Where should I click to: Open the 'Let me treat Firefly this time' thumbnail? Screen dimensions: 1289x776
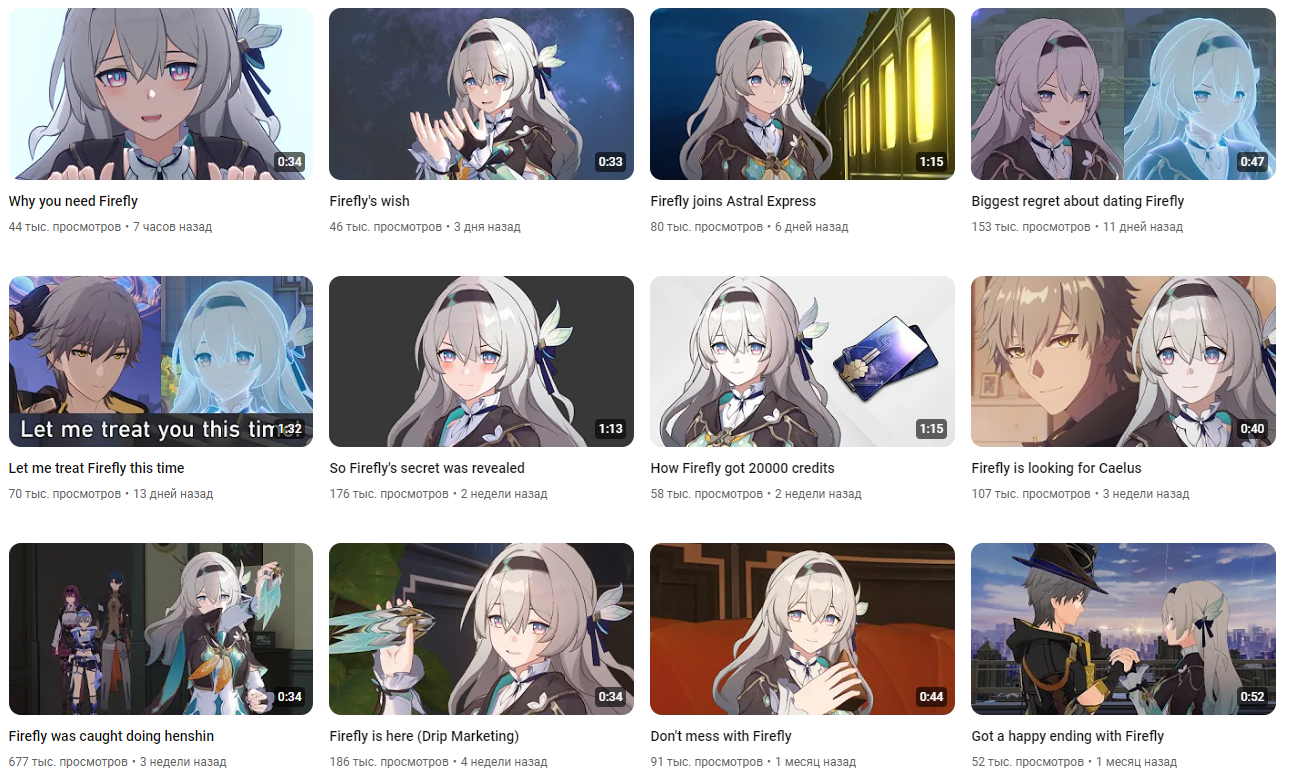(x=161, y=361)
